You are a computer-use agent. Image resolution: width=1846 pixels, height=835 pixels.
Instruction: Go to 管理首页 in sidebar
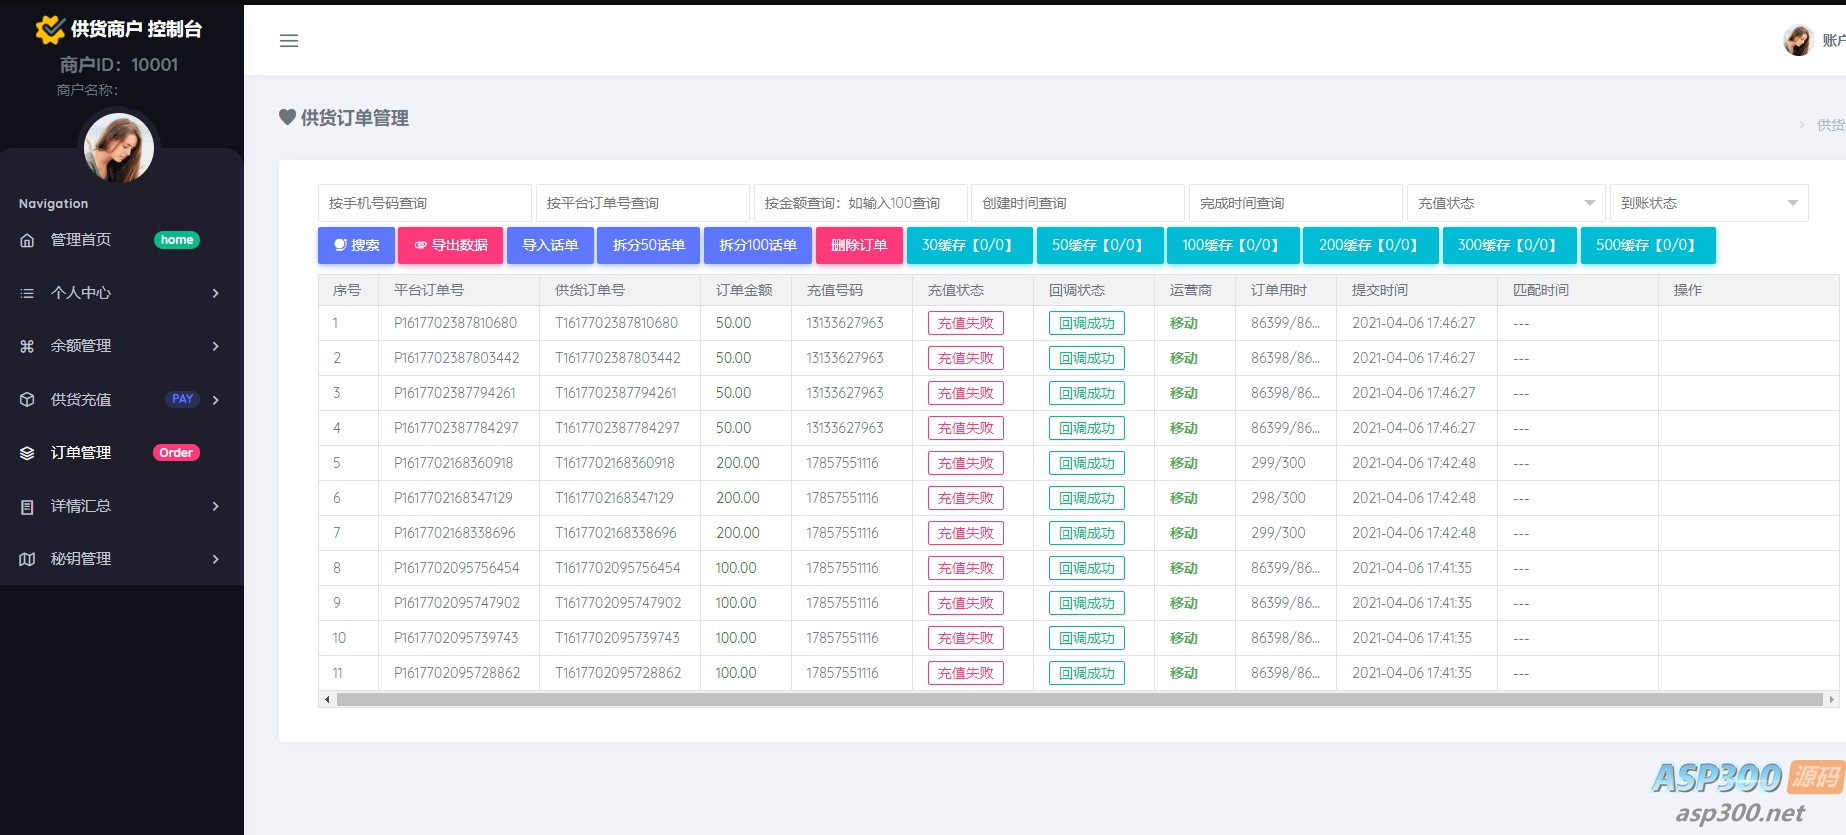[x=82, y=240]
